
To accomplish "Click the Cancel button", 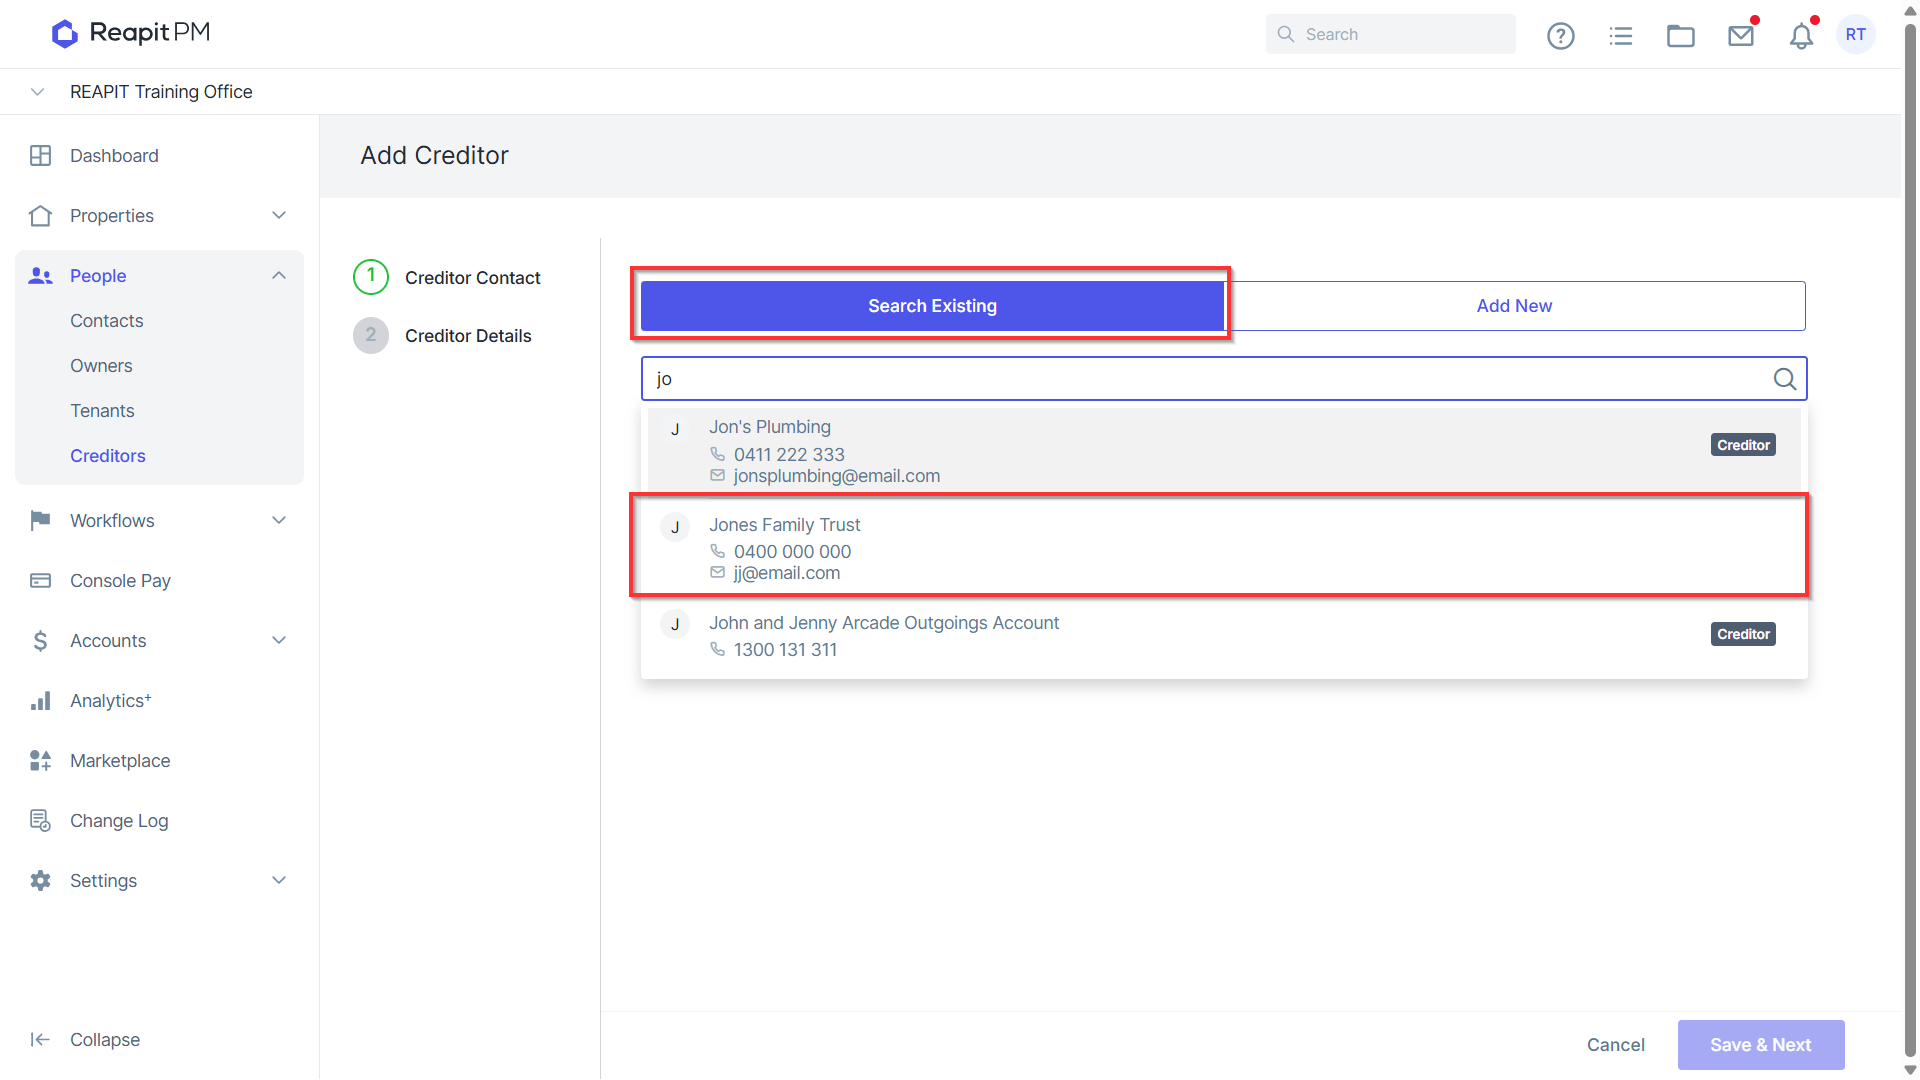I will pyautogui.click(x=1615, y=1045).
